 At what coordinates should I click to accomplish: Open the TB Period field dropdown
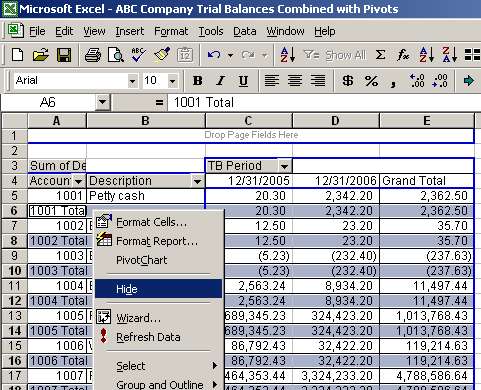284,166
